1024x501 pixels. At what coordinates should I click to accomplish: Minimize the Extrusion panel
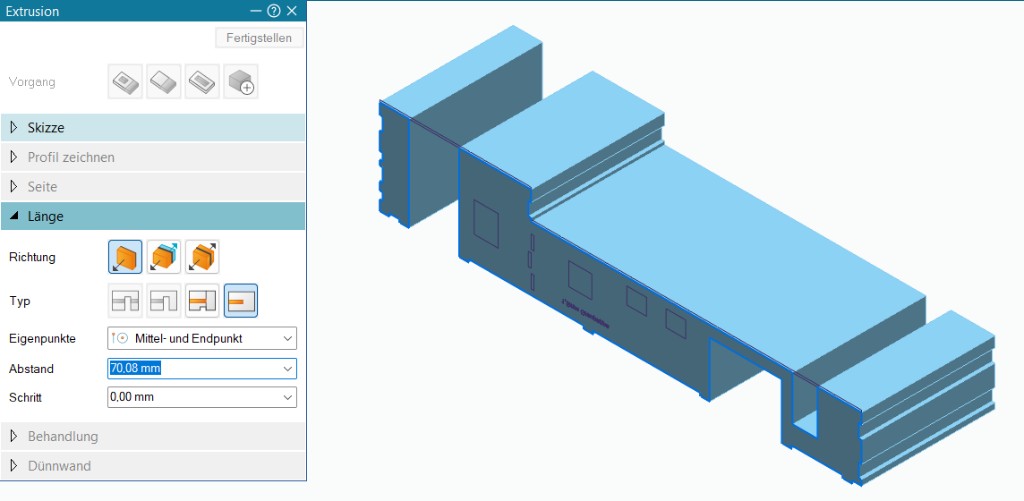(255, 11)
